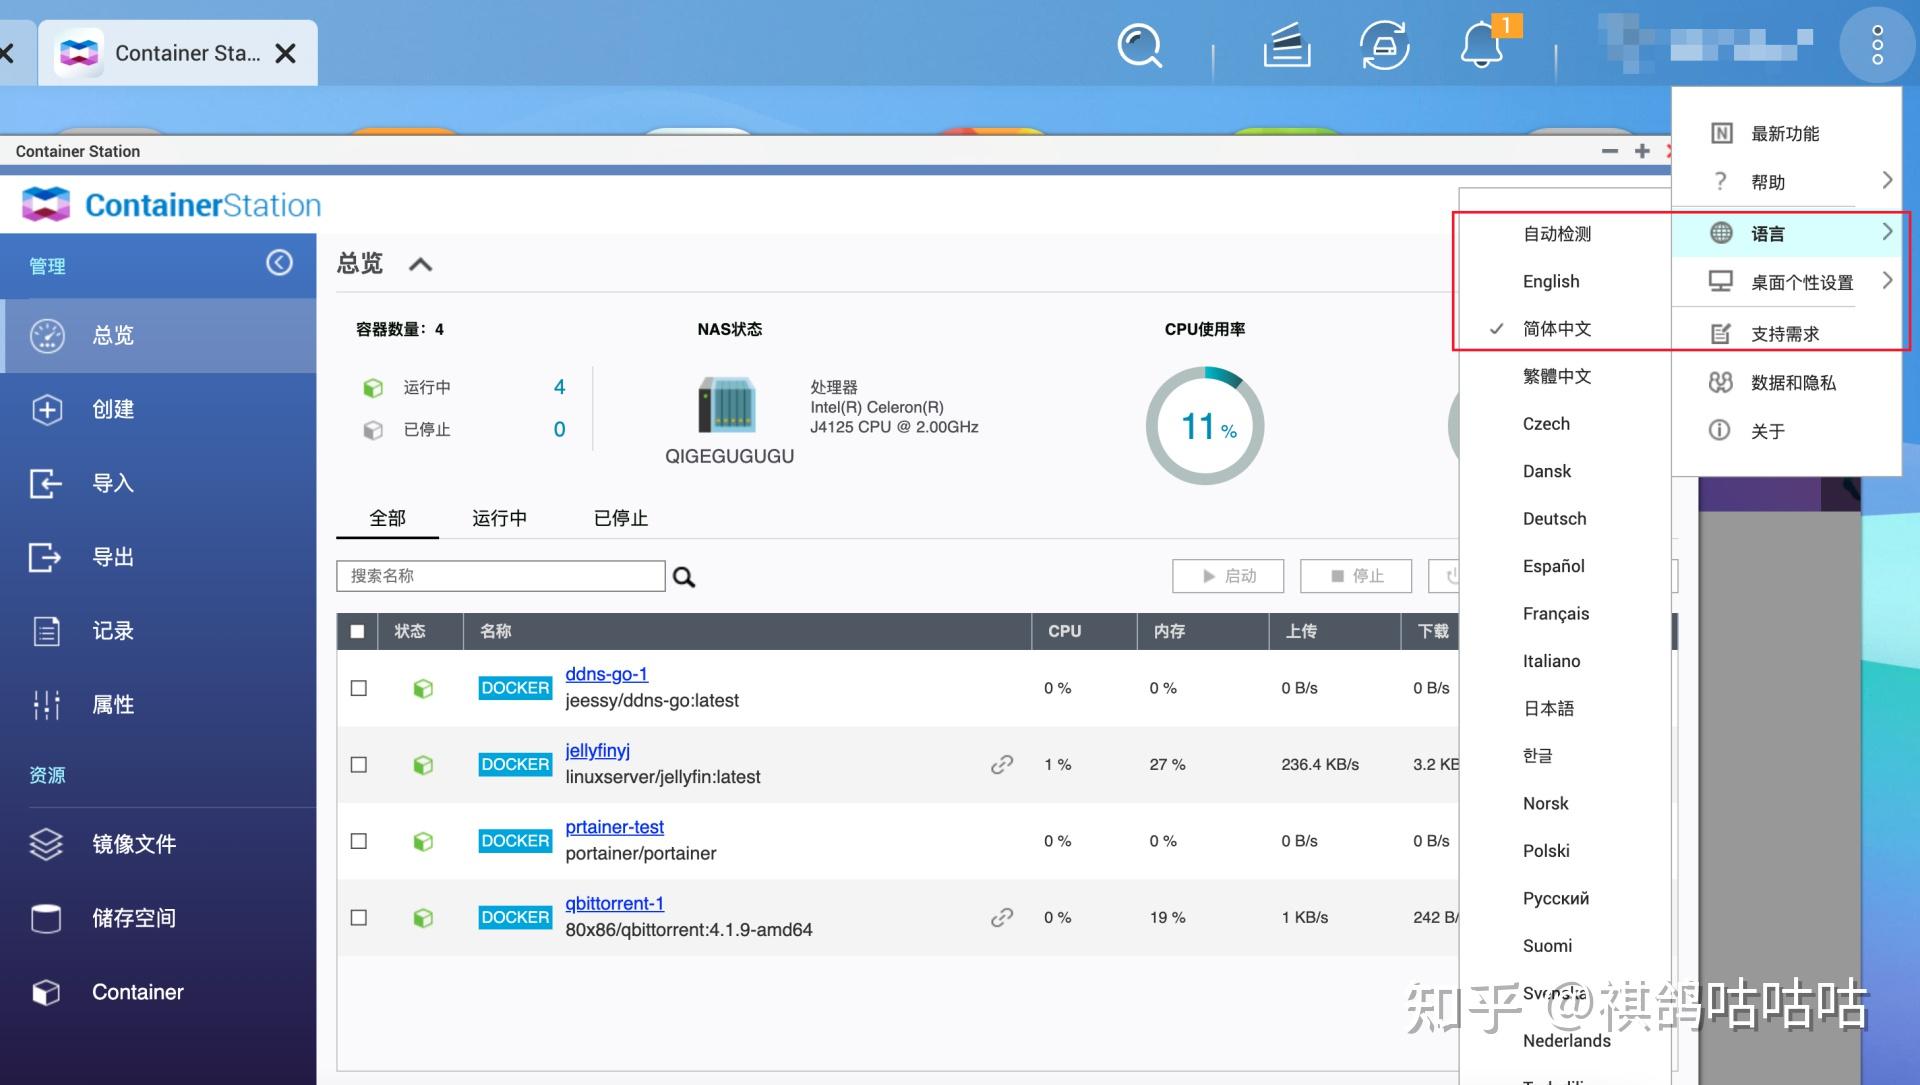1920x1085 pixels.
Task: Click the 启动 start button
Action: tap(1228, 576)
